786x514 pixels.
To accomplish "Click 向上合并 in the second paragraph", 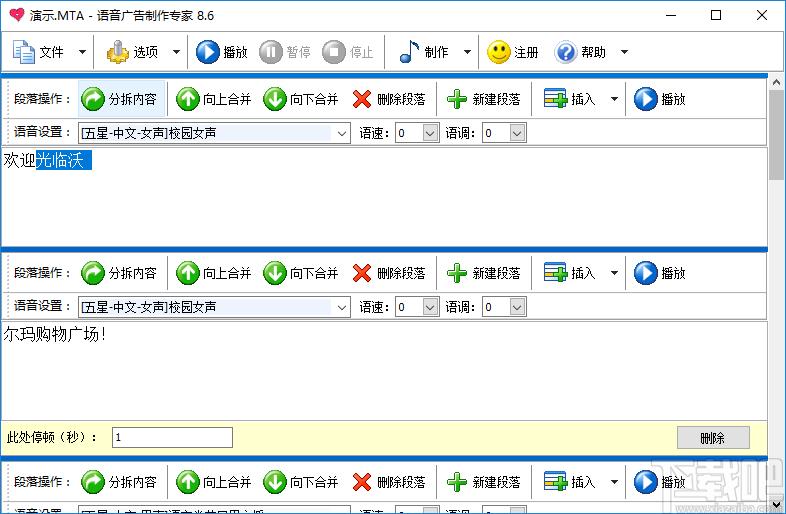I will coord(214,273).
